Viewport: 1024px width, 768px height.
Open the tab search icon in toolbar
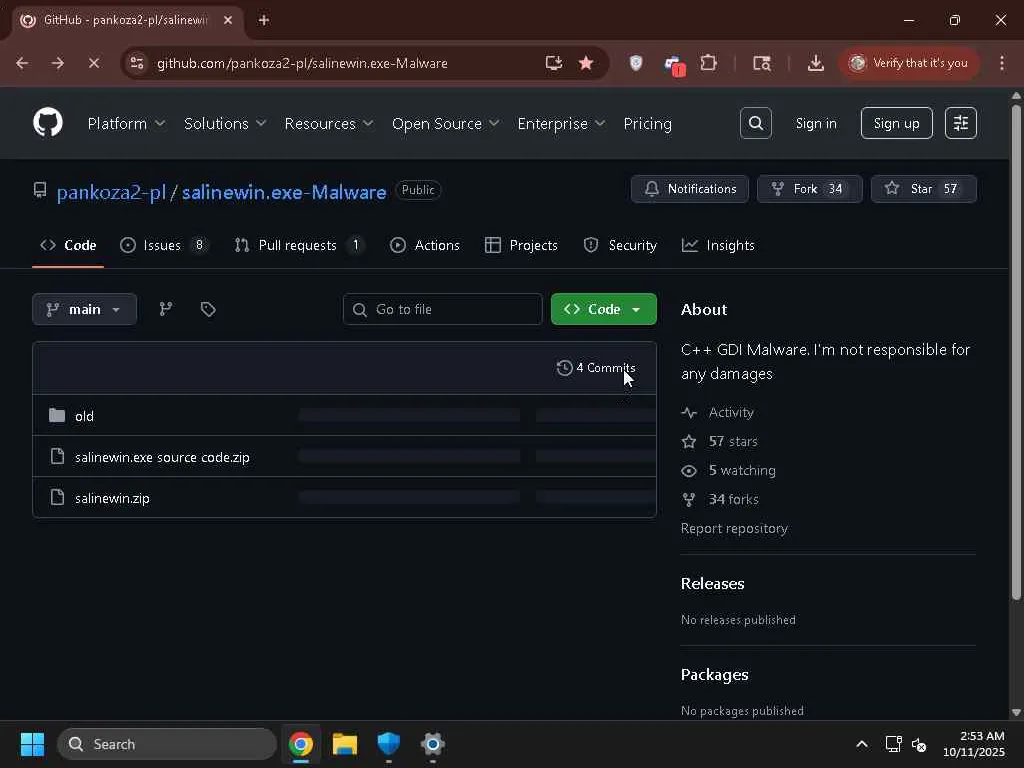(761, 63)
